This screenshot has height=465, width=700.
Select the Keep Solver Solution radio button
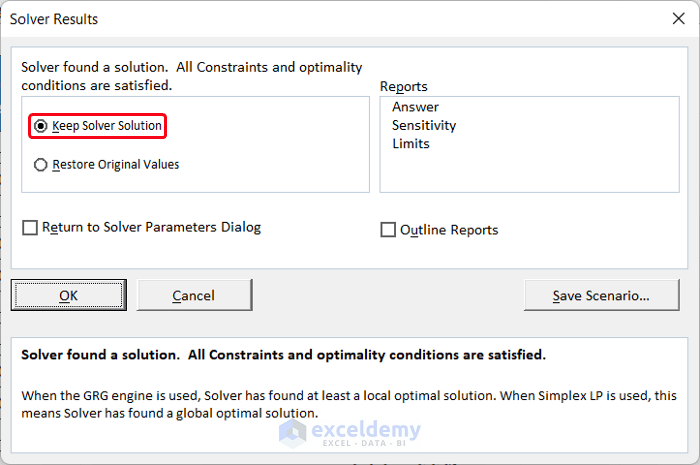tap(41, 126)
